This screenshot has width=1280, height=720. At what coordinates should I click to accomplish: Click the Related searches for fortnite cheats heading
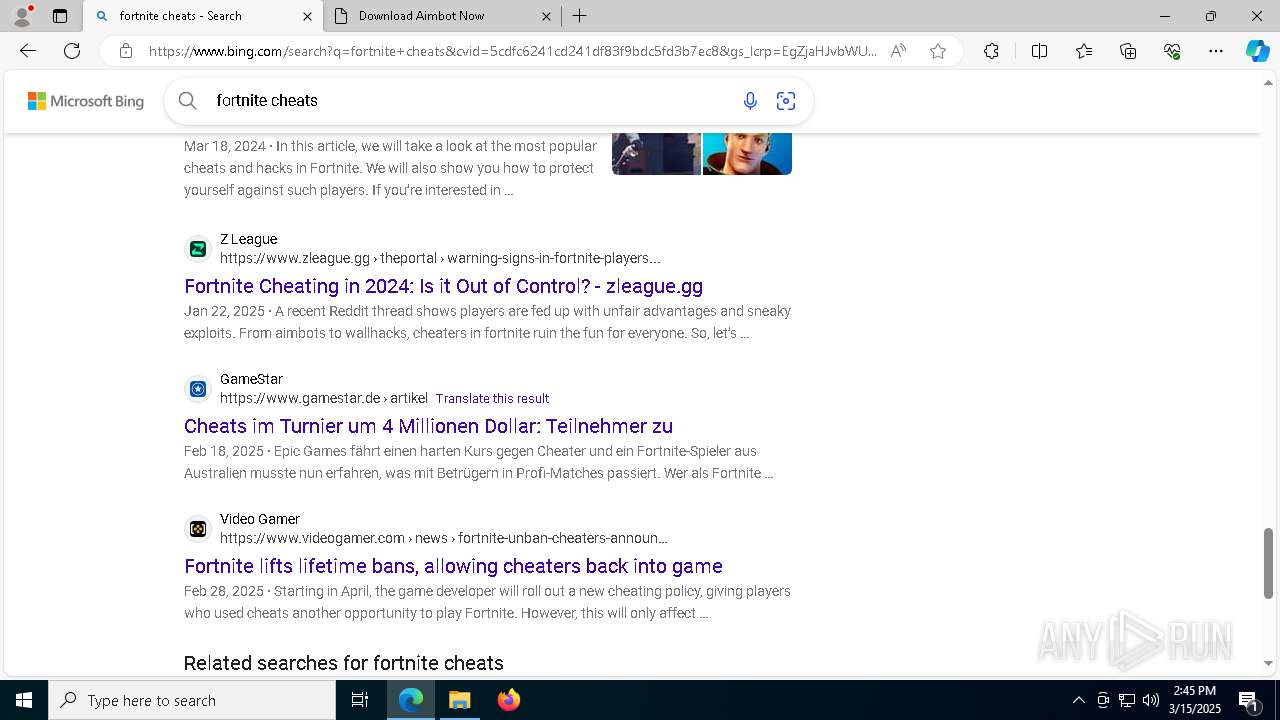[343, 663]
